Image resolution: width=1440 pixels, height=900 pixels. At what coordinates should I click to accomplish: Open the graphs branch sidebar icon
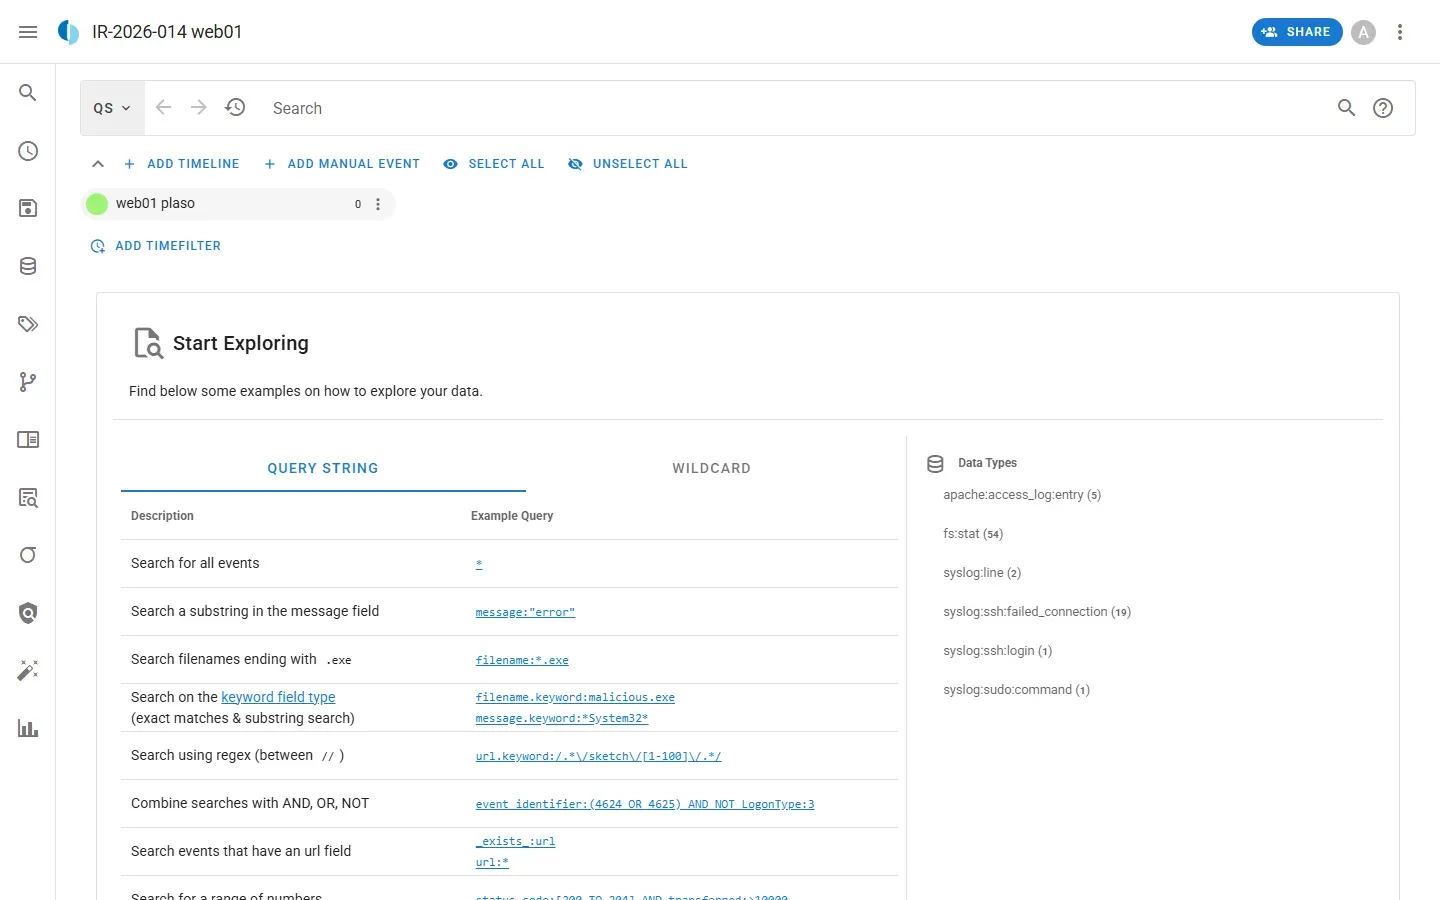coord(28,382)
